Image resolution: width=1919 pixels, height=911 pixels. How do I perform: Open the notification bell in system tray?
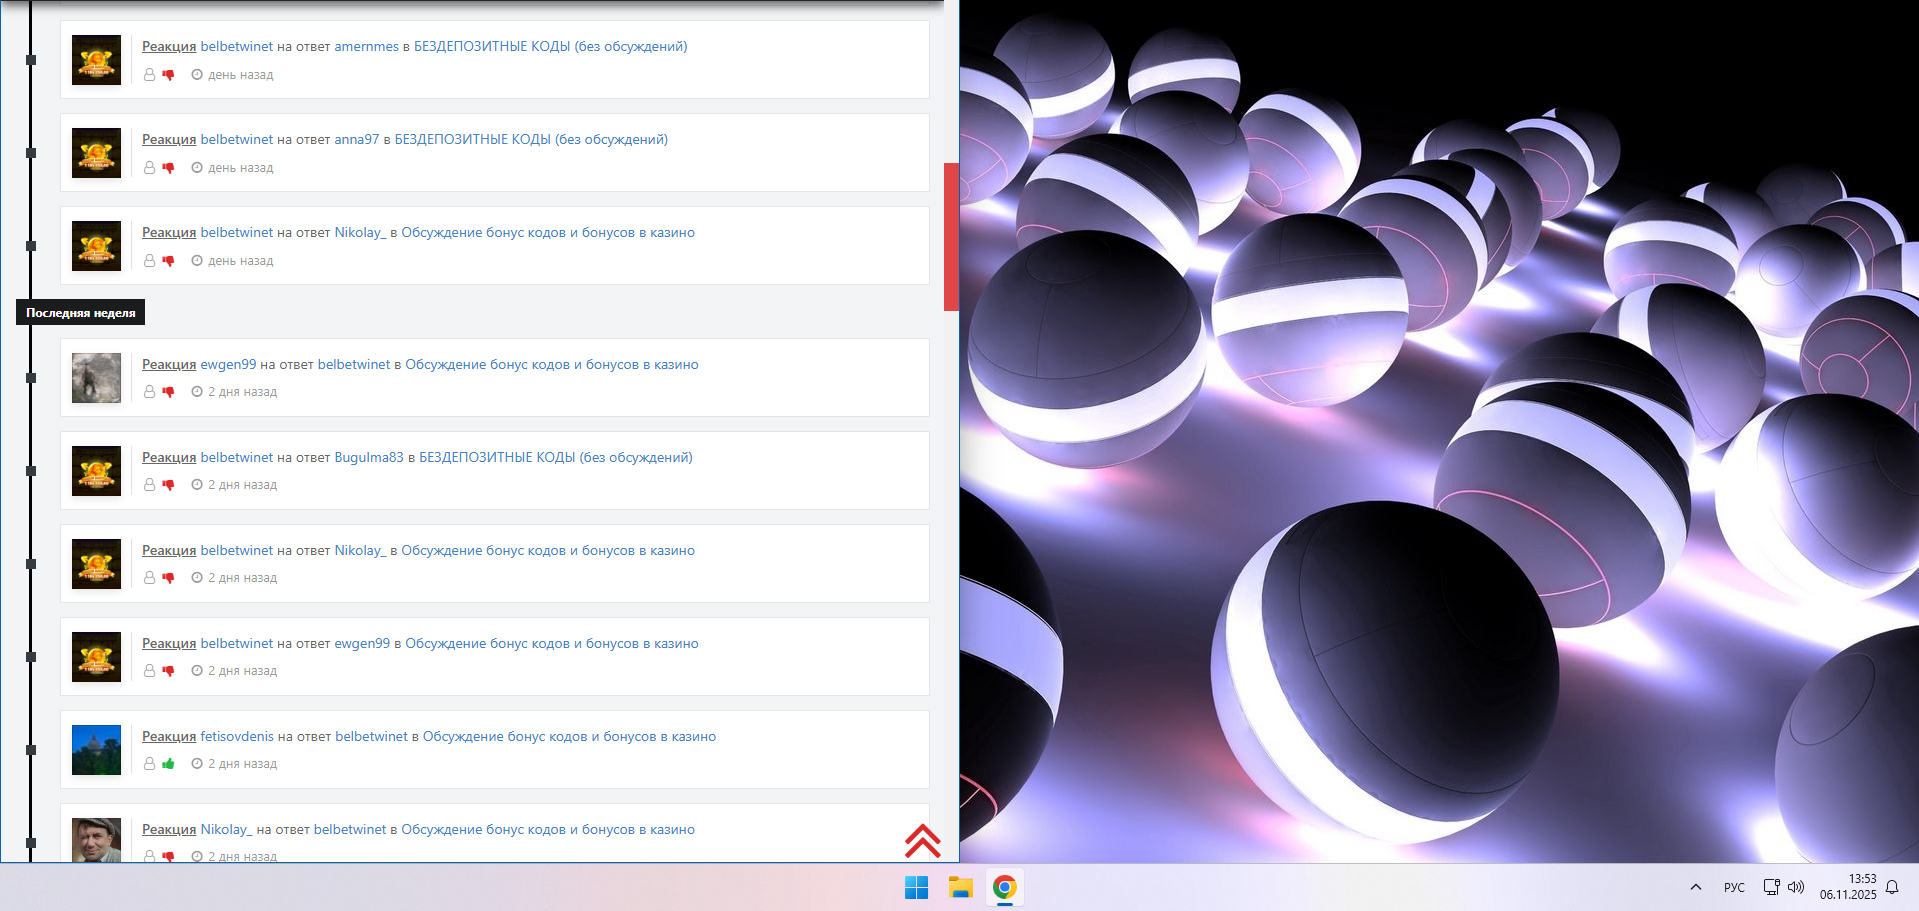(x=1892, y=887)
